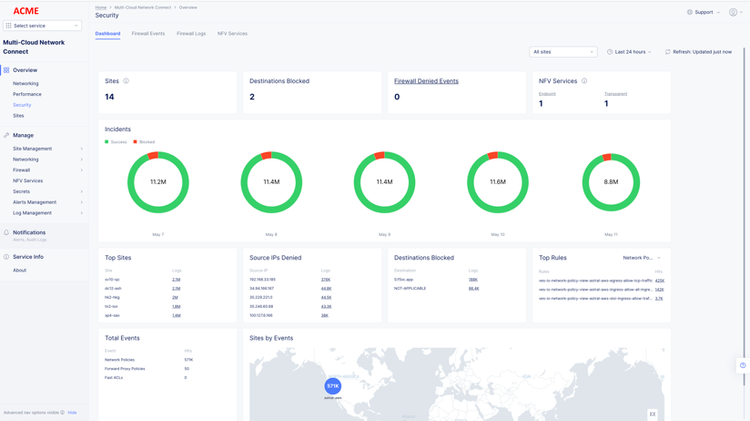Open the user profile avatar menu

coord(733,12)
